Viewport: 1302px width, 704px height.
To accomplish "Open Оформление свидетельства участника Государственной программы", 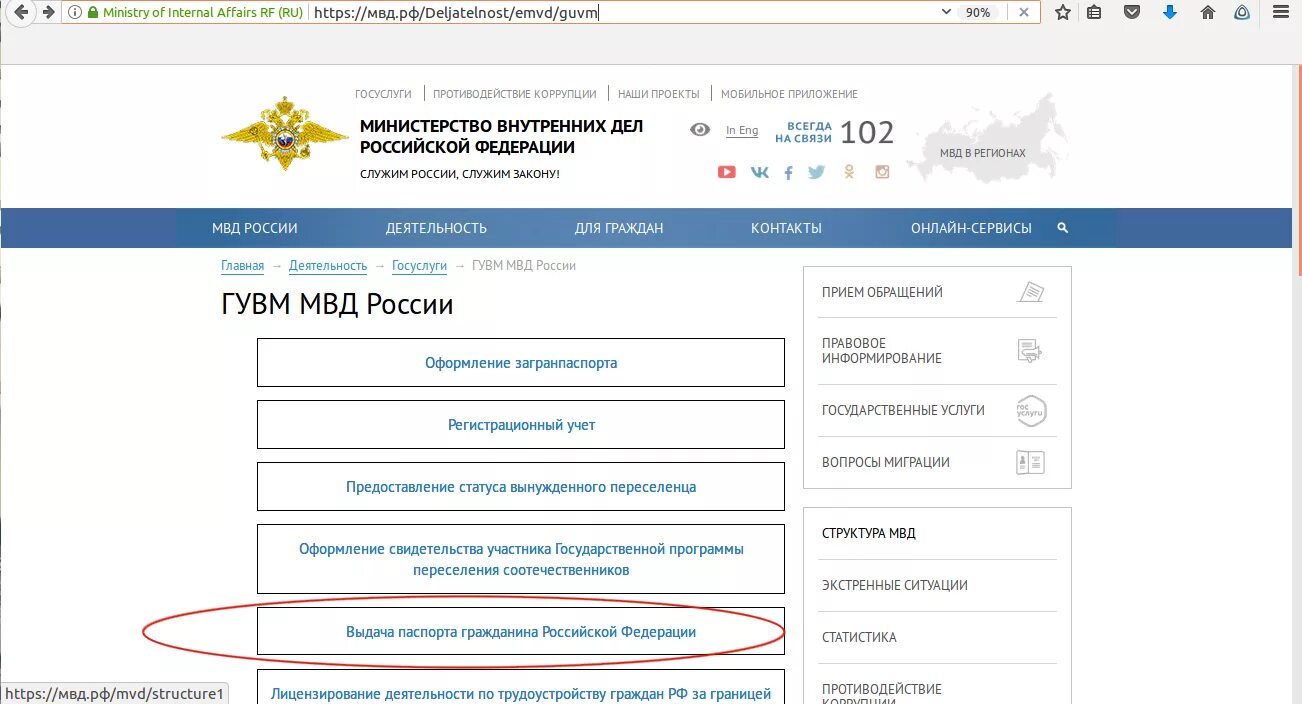I will tap(521, 559).
